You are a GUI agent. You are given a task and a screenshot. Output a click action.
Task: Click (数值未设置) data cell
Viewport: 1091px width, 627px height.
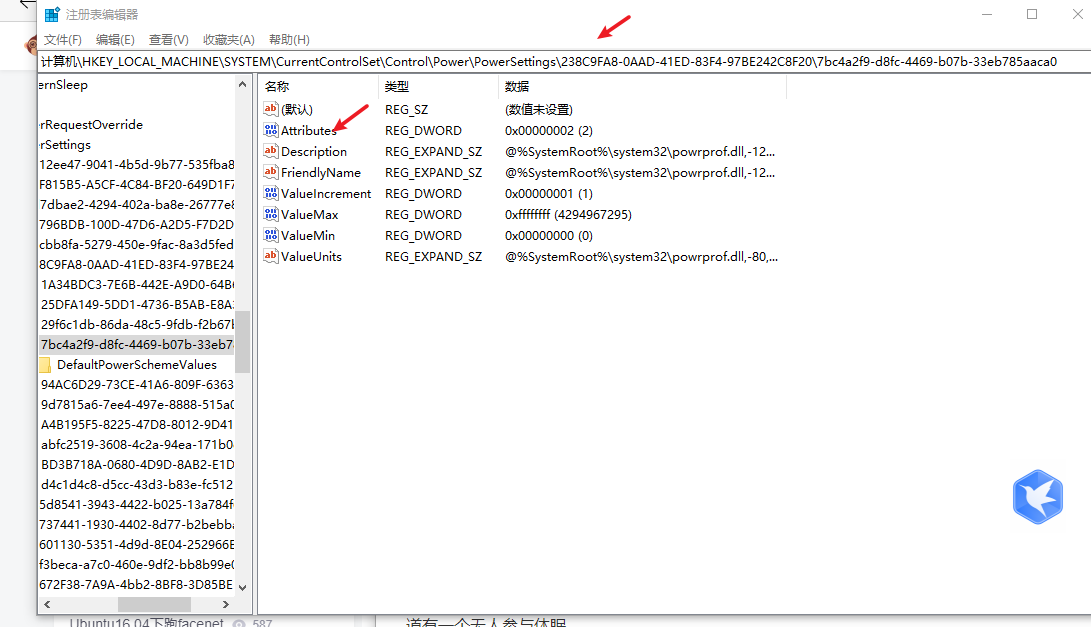pyautogui.click(x=539, y=110)
